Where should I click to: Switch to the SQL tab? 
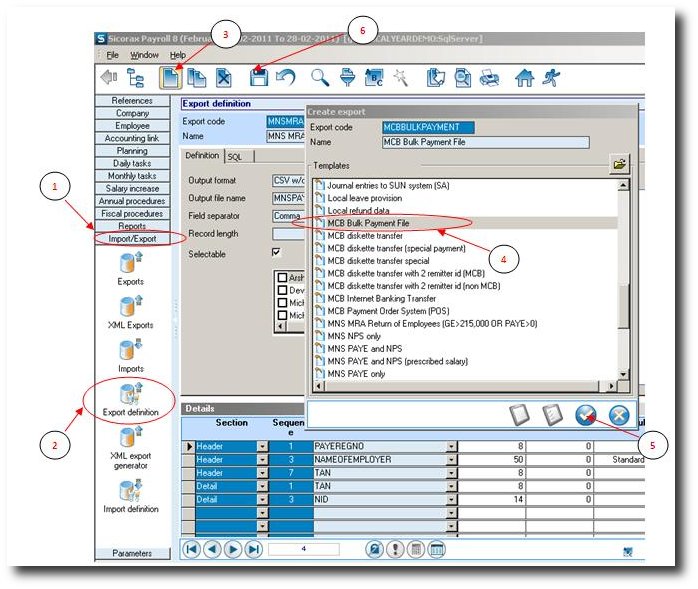[x=236, y=156]
